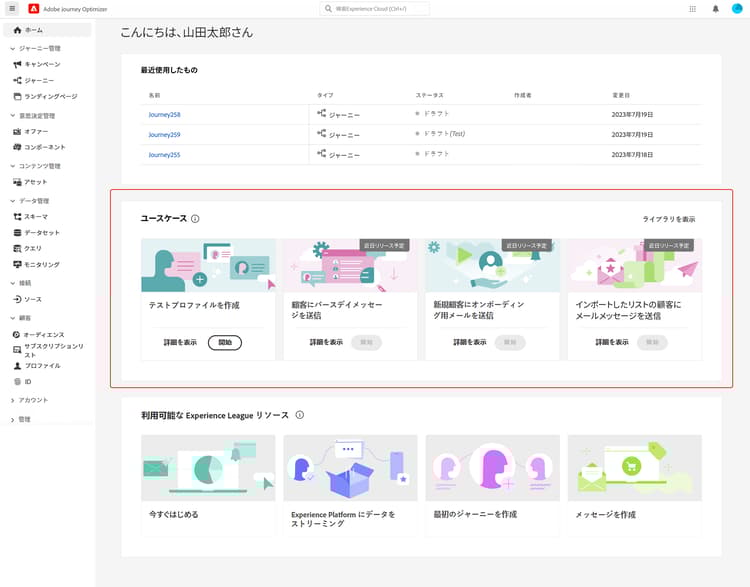Open the Journey258 link

coord(164,115)
